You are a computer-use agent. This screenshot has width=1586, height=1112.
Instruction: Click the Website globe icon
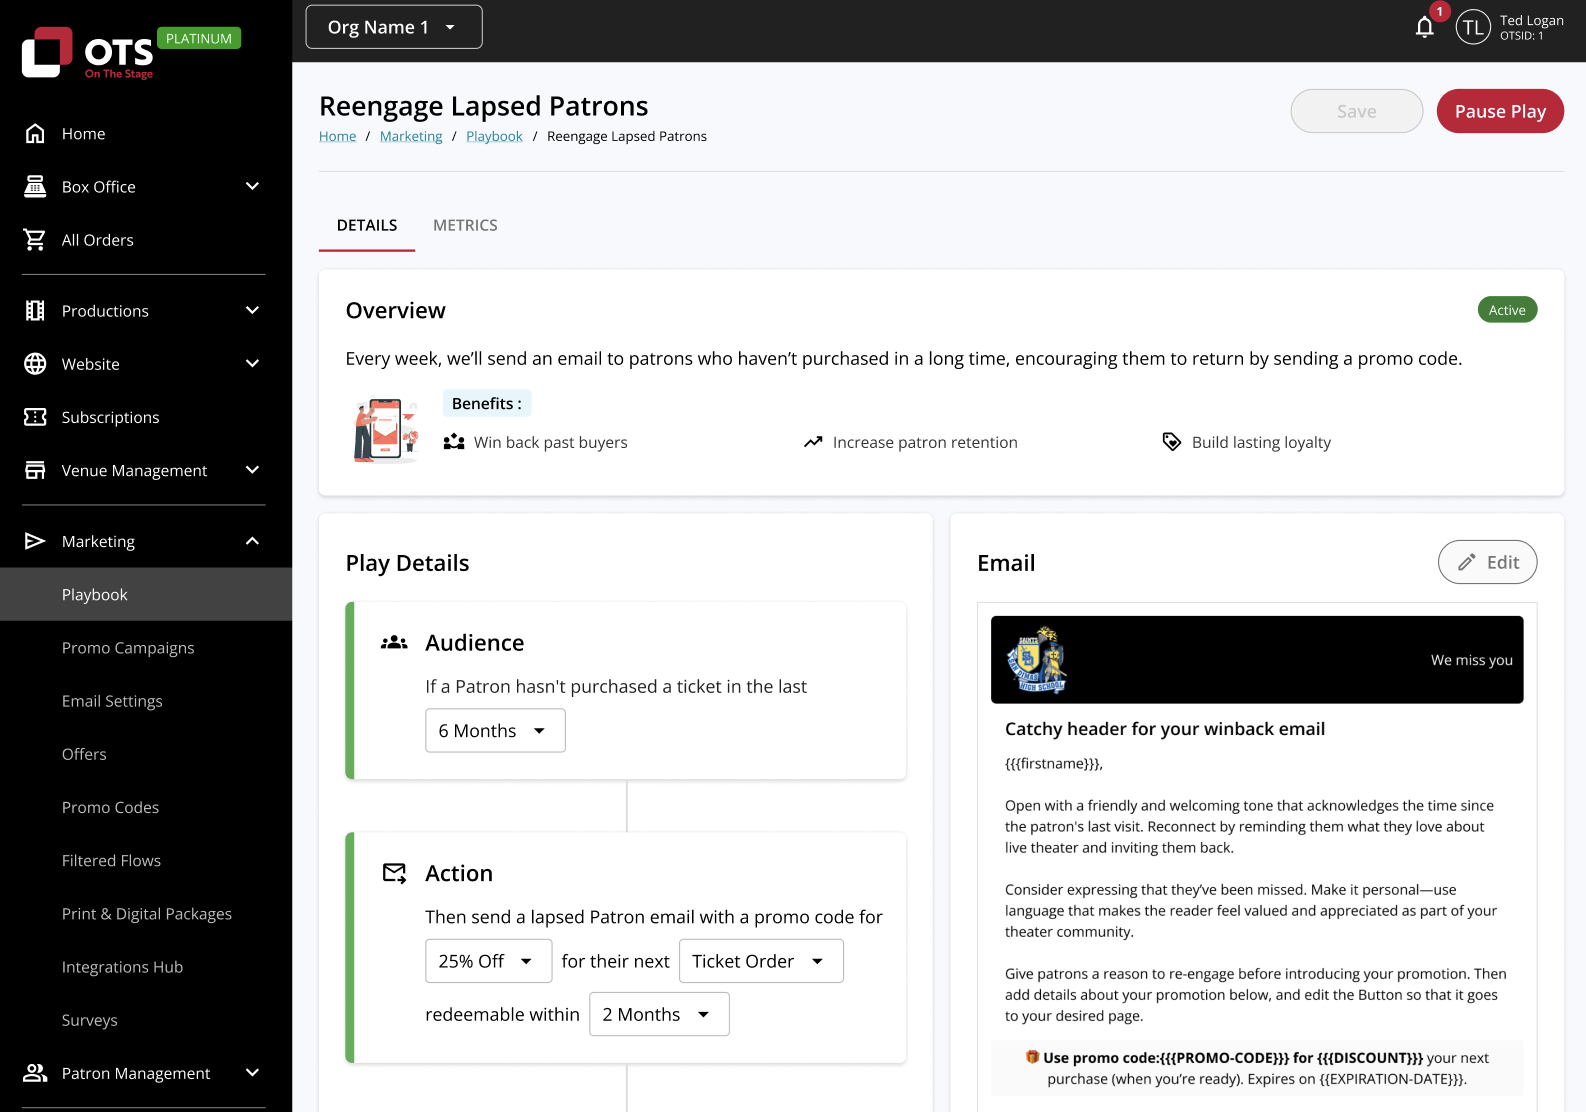35,363
